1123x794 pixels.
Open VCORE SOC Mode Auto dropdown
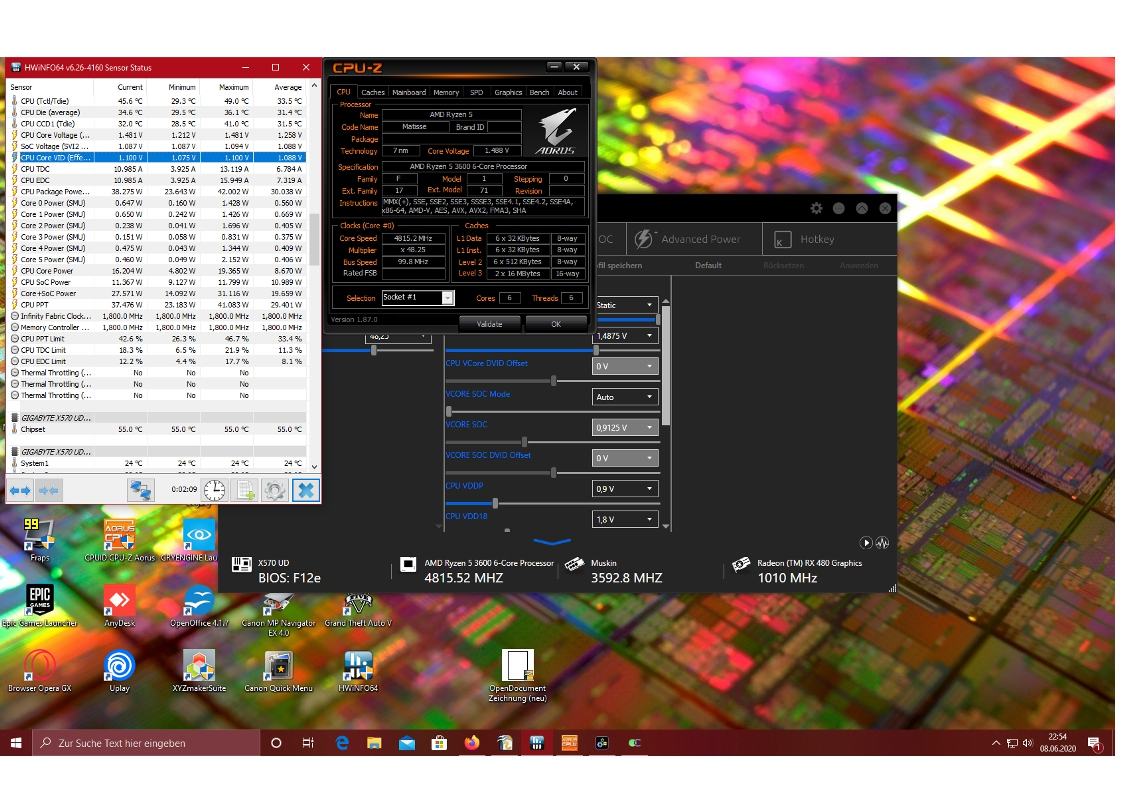click(626, 397)
